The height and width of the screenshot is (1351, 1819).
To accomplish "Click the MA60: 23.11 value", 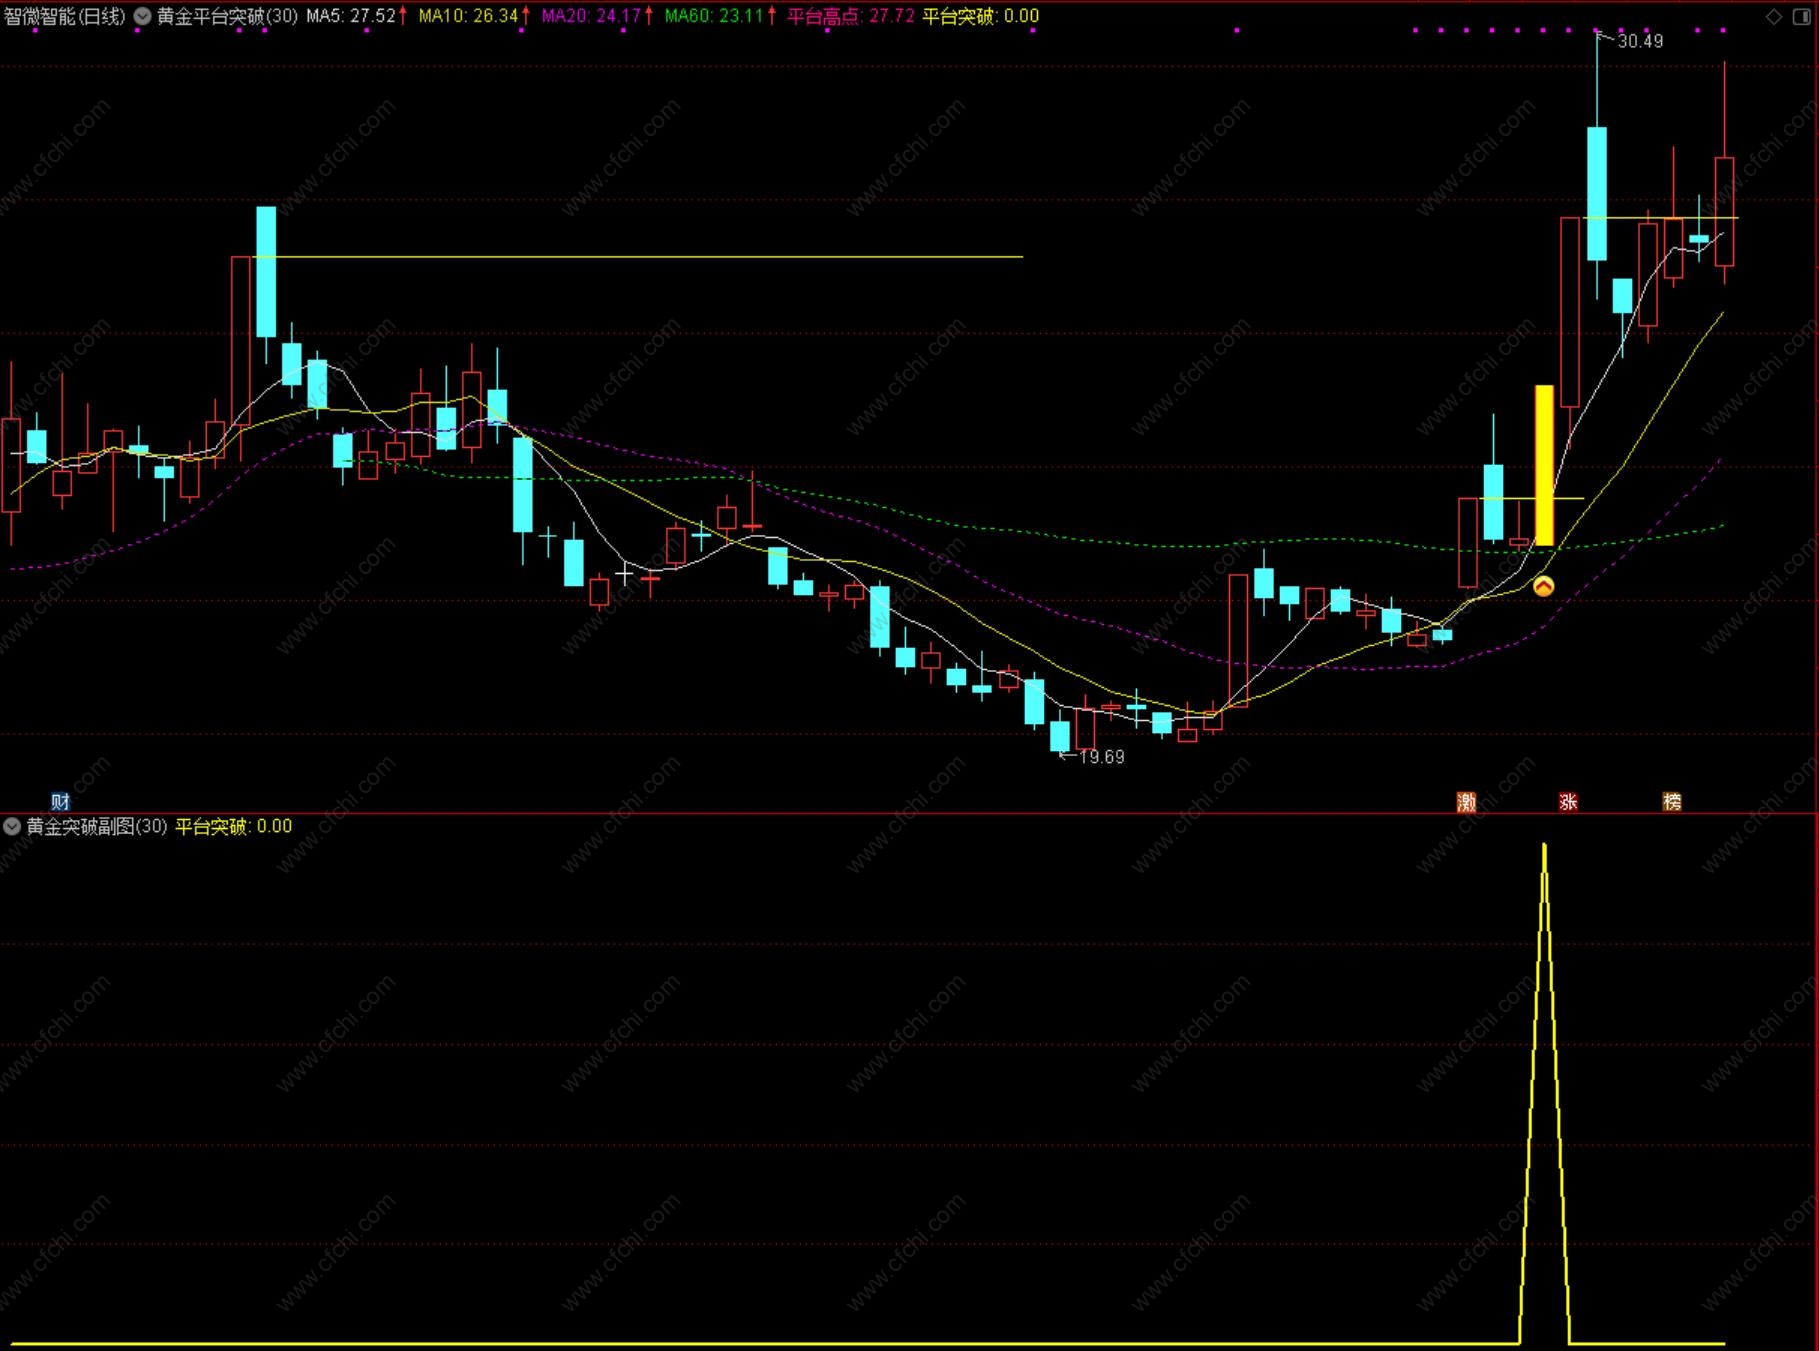I will [x=714, y=16].
